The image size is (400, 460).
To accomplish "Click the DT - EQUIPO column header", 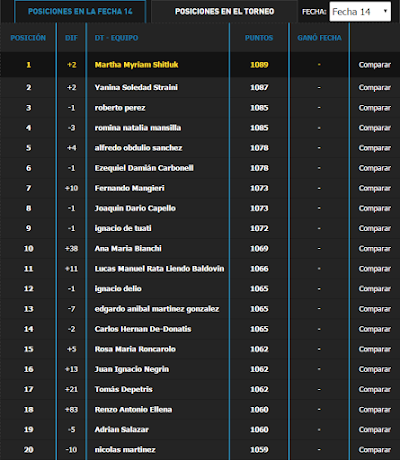I will tap(116, 38).
